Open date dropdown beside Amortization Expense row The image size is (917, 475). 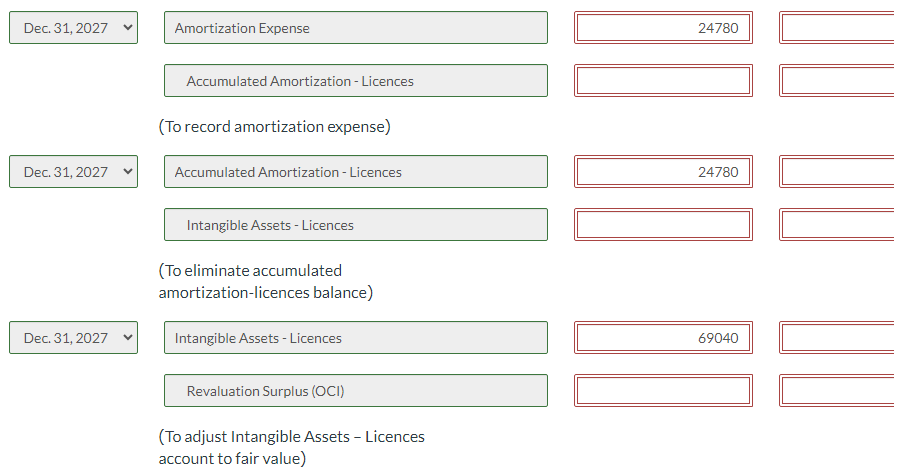coord(73,28)
